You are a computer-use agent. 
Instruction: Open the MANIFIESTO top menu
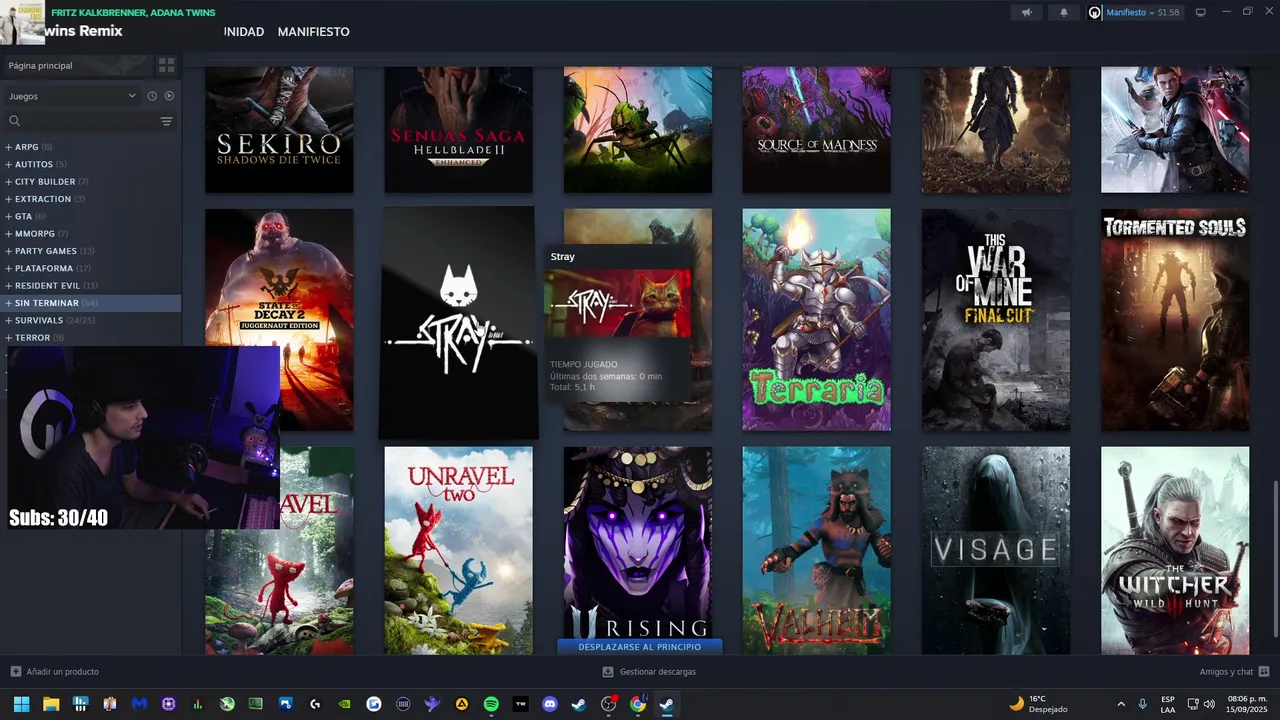(x=313, y=32)
